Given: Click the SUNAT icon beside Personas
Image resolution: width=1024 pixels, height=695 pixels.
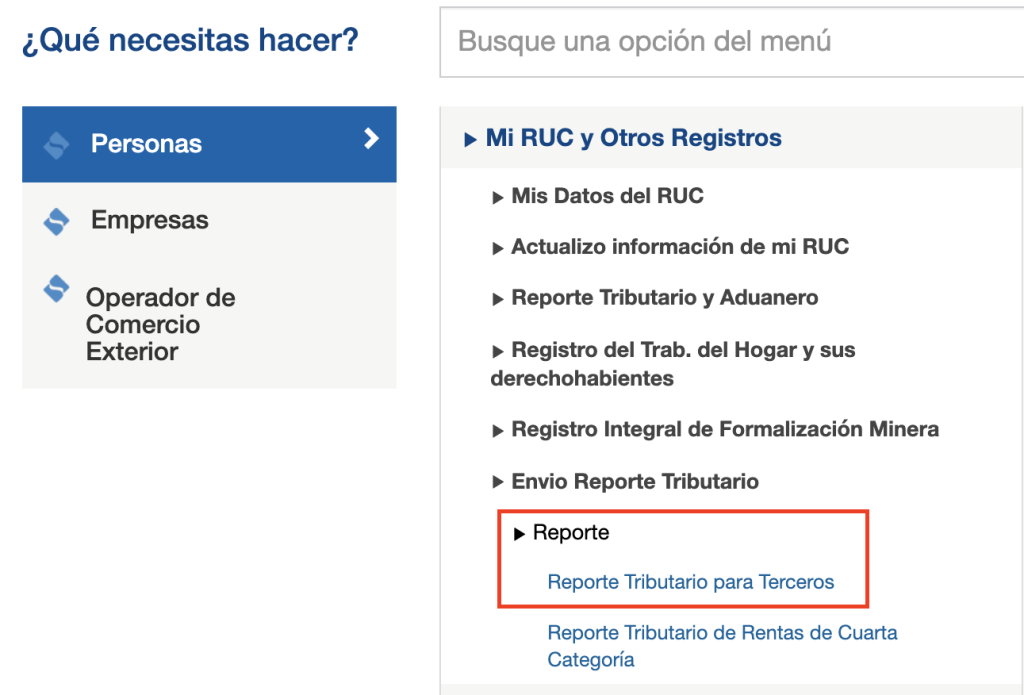Looking at the screenshot, I should (x=57, y=145).
